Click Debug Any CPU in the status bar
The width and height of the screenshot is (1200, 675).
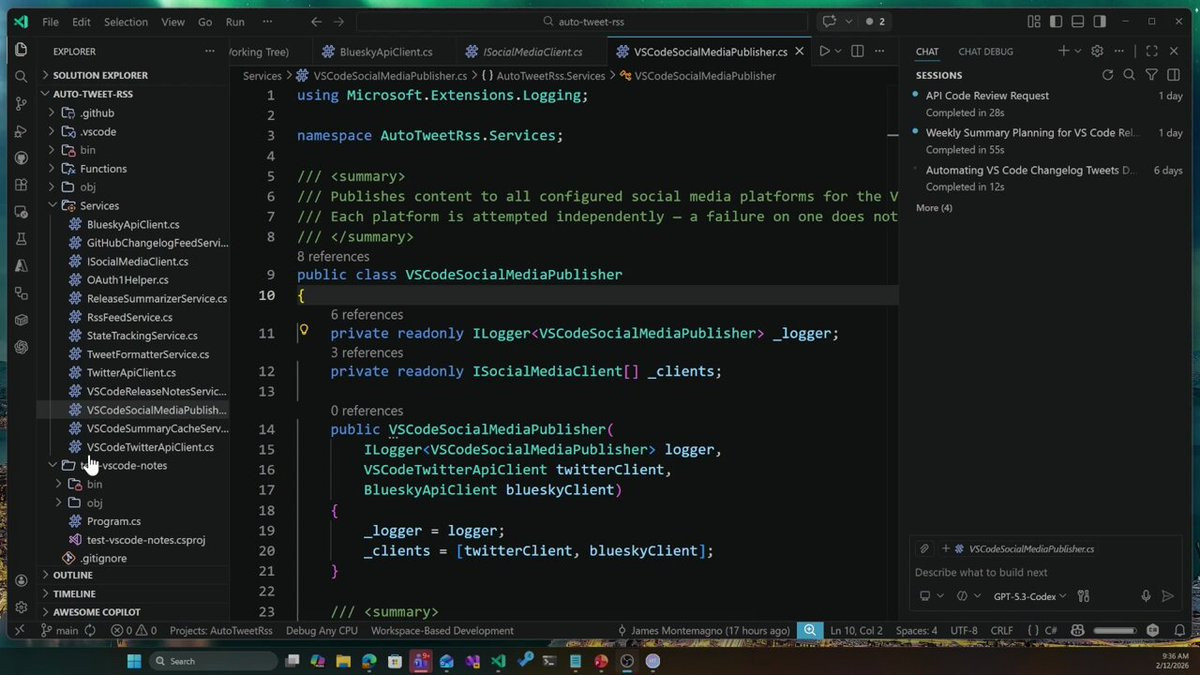click(x=321, y=631)
